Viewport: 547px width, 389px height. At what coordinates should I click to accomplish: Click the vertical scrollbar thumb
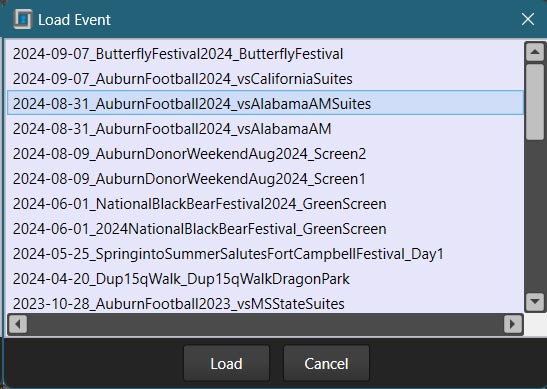[x=535, y=102]
